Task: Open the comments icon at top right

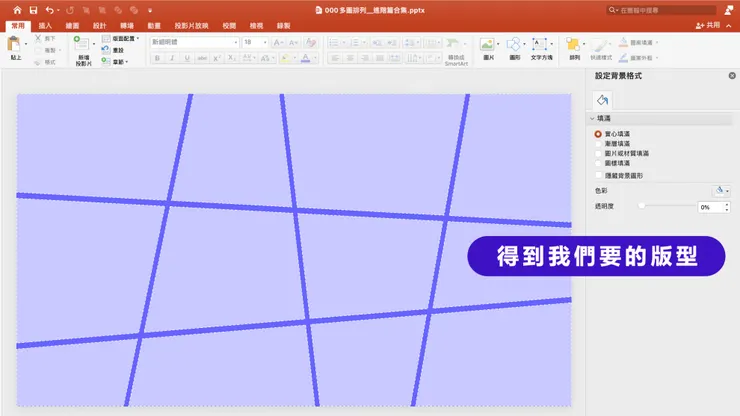Action: coord(728,10)
